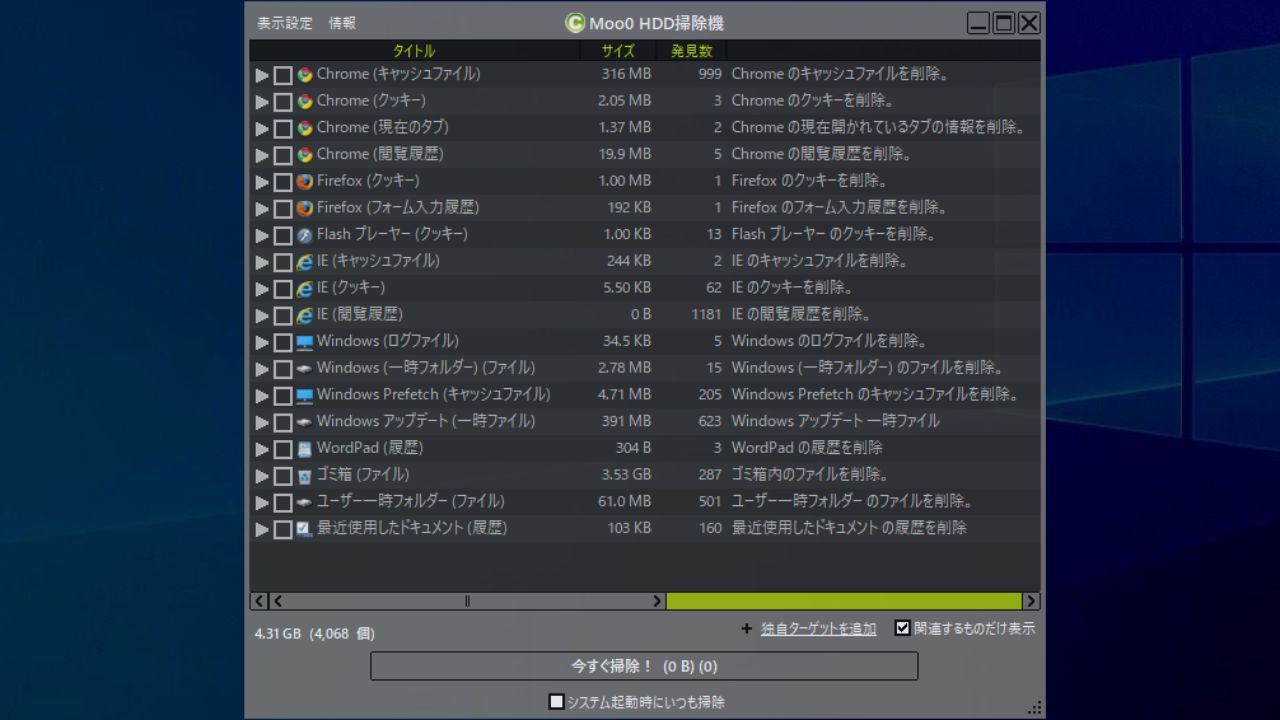Click the far-left scroll arrow of the scrollbar

click(259, 601)
